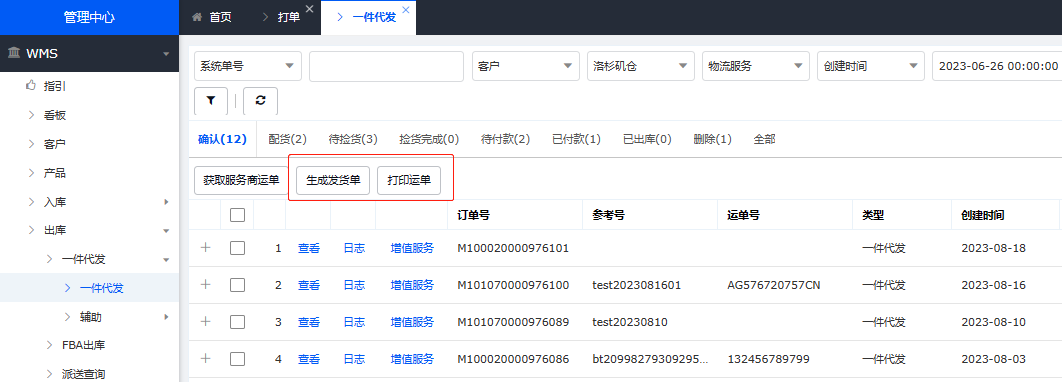Check the box for order M101070000976100
1062x382 pixels.
click(x=237, y=285)
